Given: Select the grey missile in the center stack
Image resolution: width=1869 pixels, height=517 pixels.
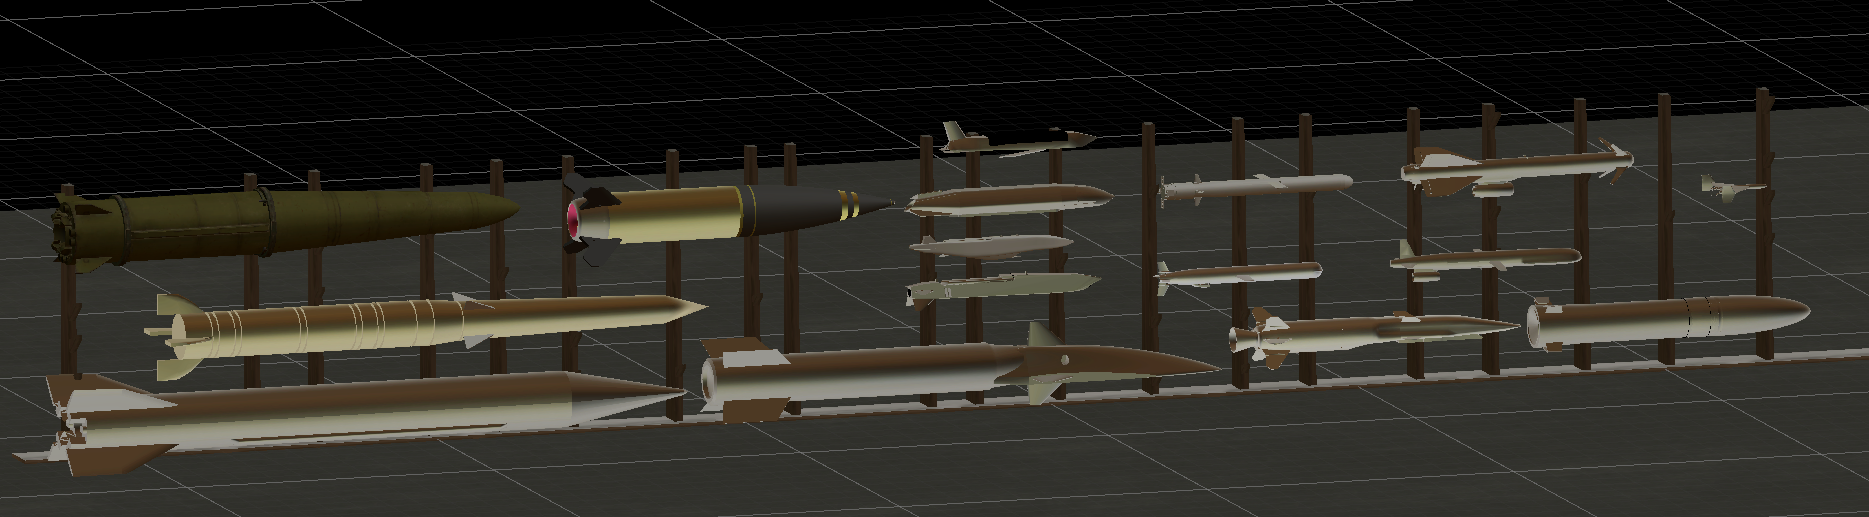Looking at the screenshot, I should pos(990,246).
